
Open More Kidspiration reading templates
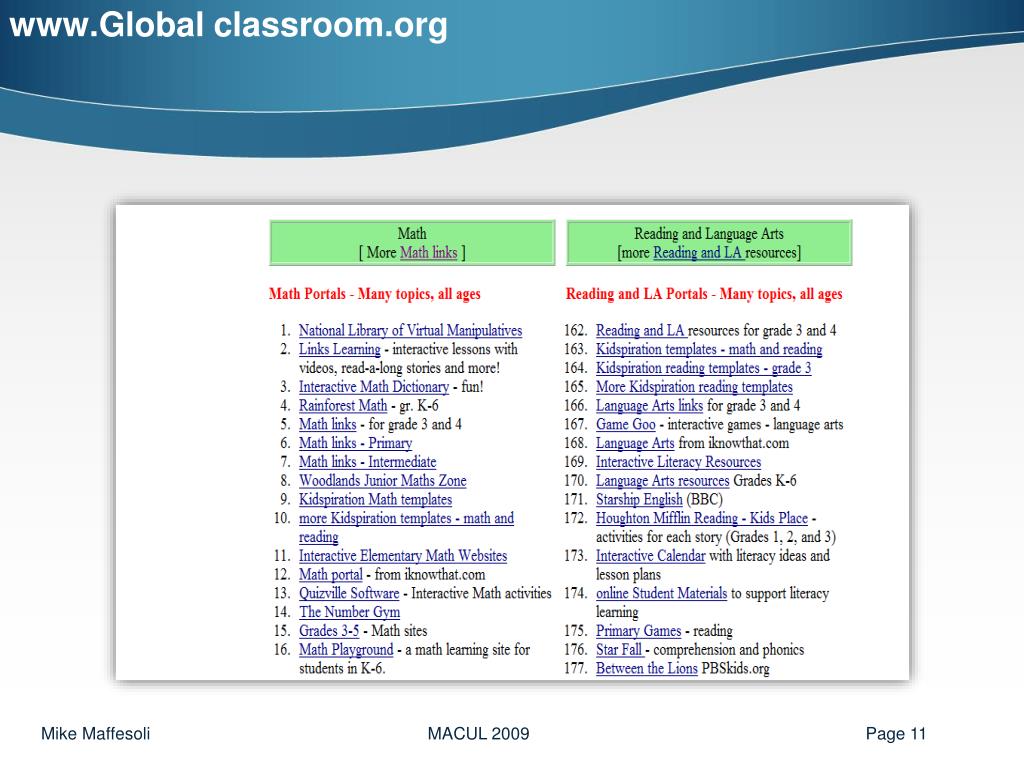(694, 387)
